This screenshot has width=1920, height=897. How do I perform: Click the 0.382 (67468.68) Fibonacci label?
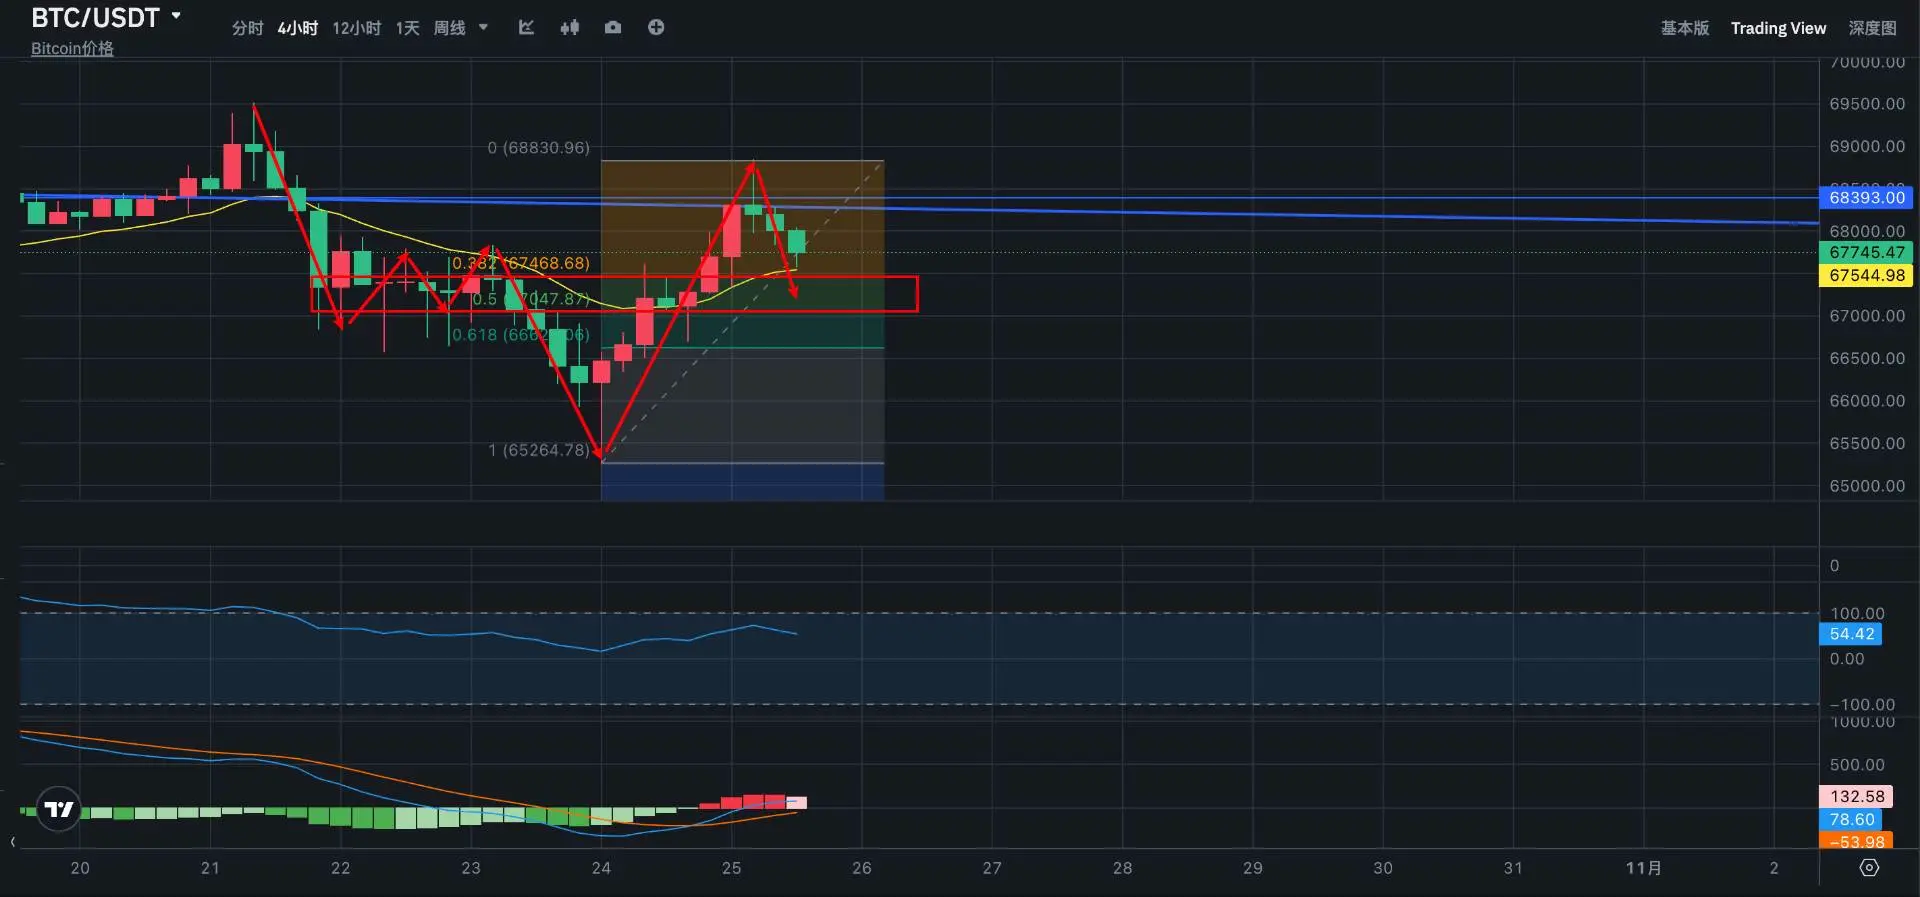click(520, 263)
